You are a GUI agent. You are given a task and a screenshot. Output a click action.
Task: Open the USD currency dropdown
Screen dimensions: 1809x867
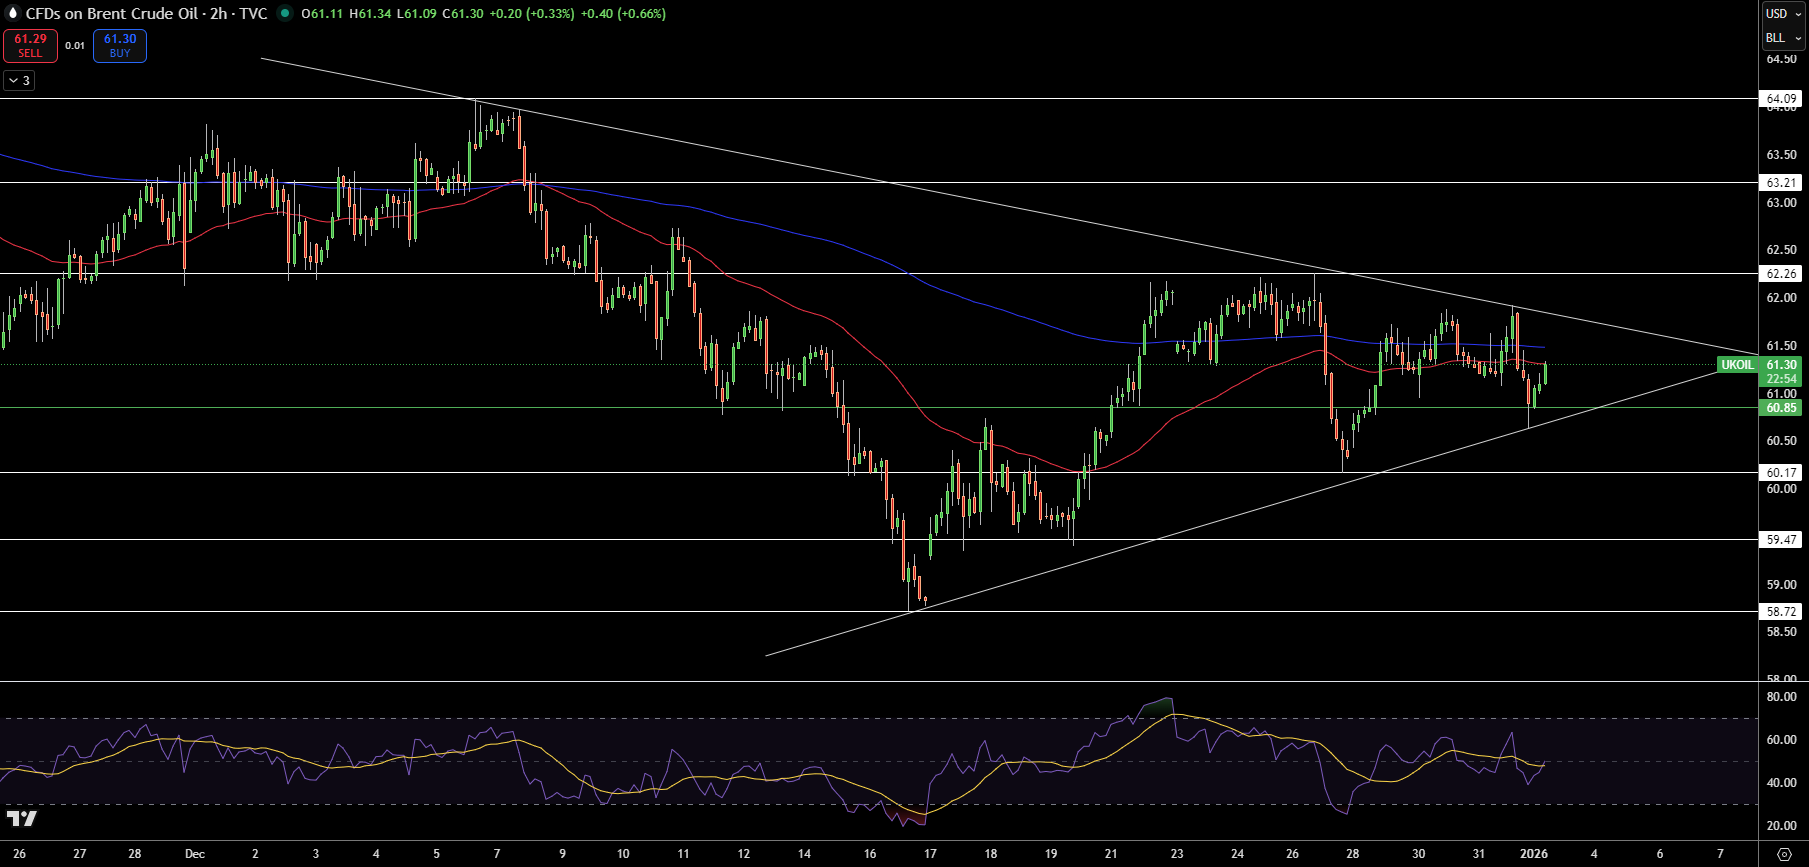point(1783,14)
